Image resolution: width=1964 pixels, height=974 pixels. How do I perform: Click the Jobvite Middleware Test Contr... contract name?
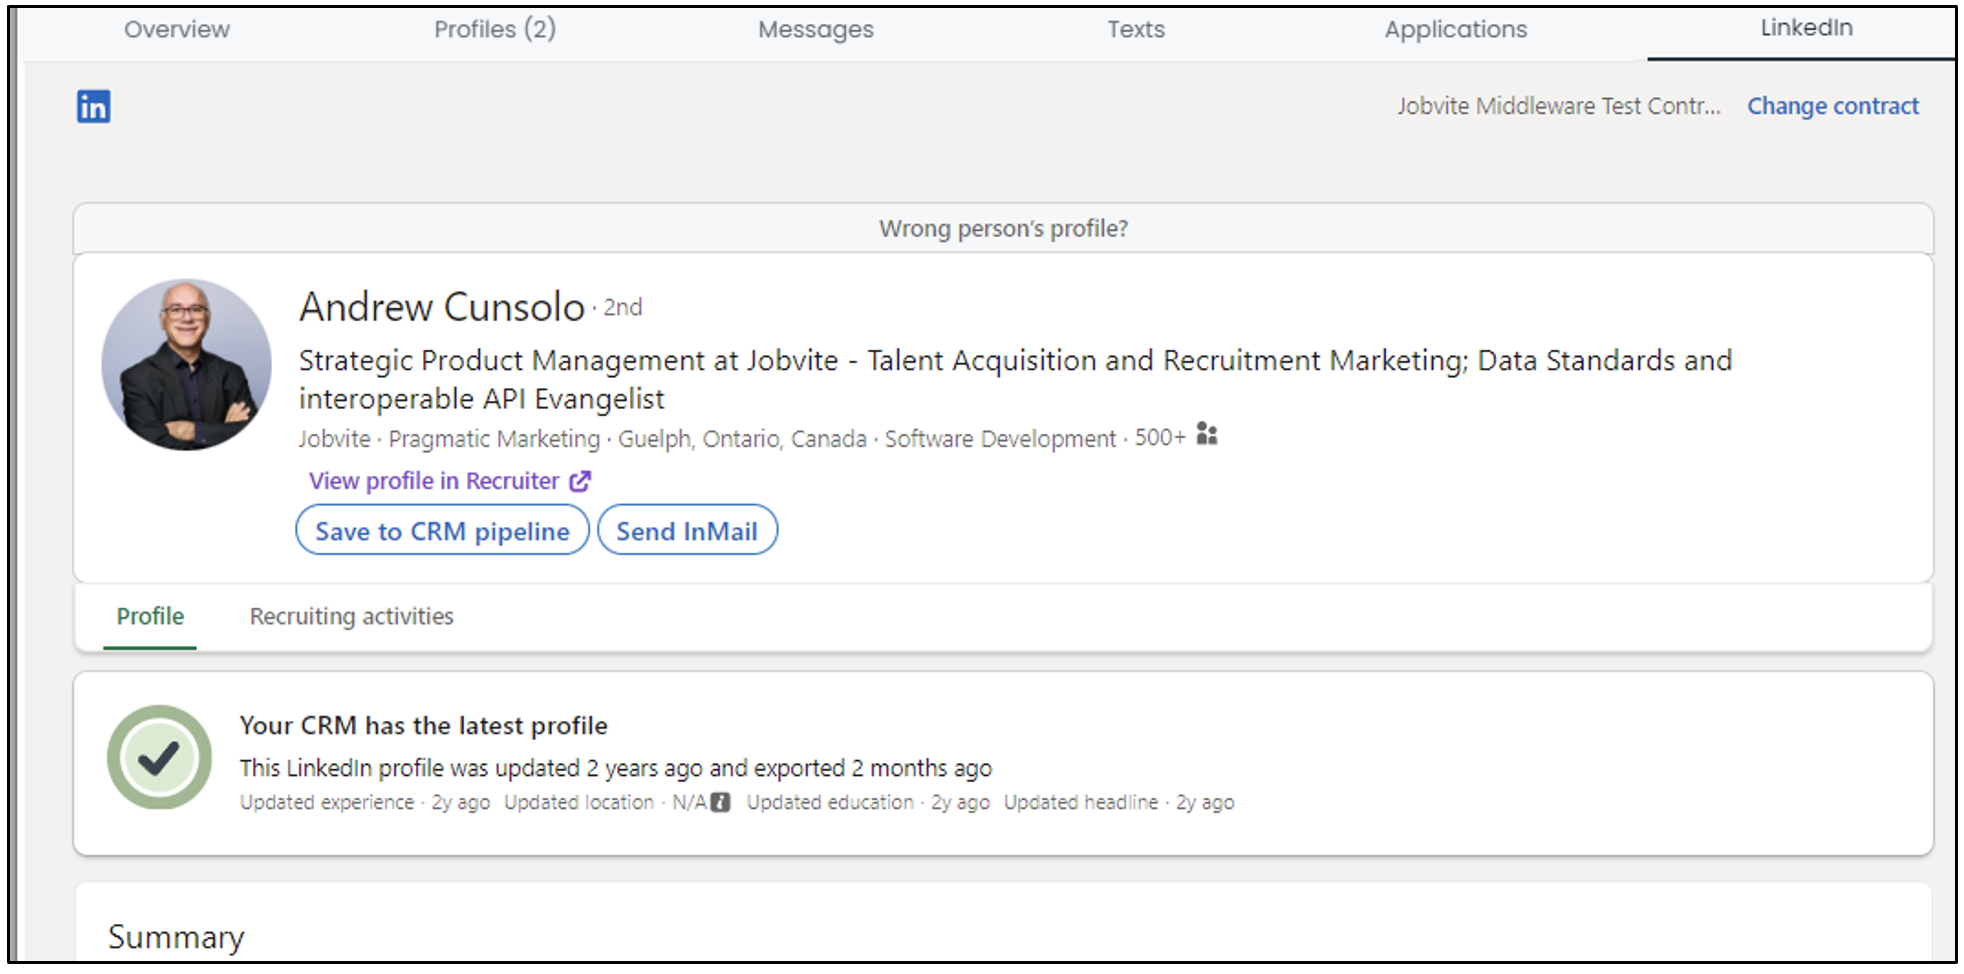pyautogui.click(x=1559, y=106)
